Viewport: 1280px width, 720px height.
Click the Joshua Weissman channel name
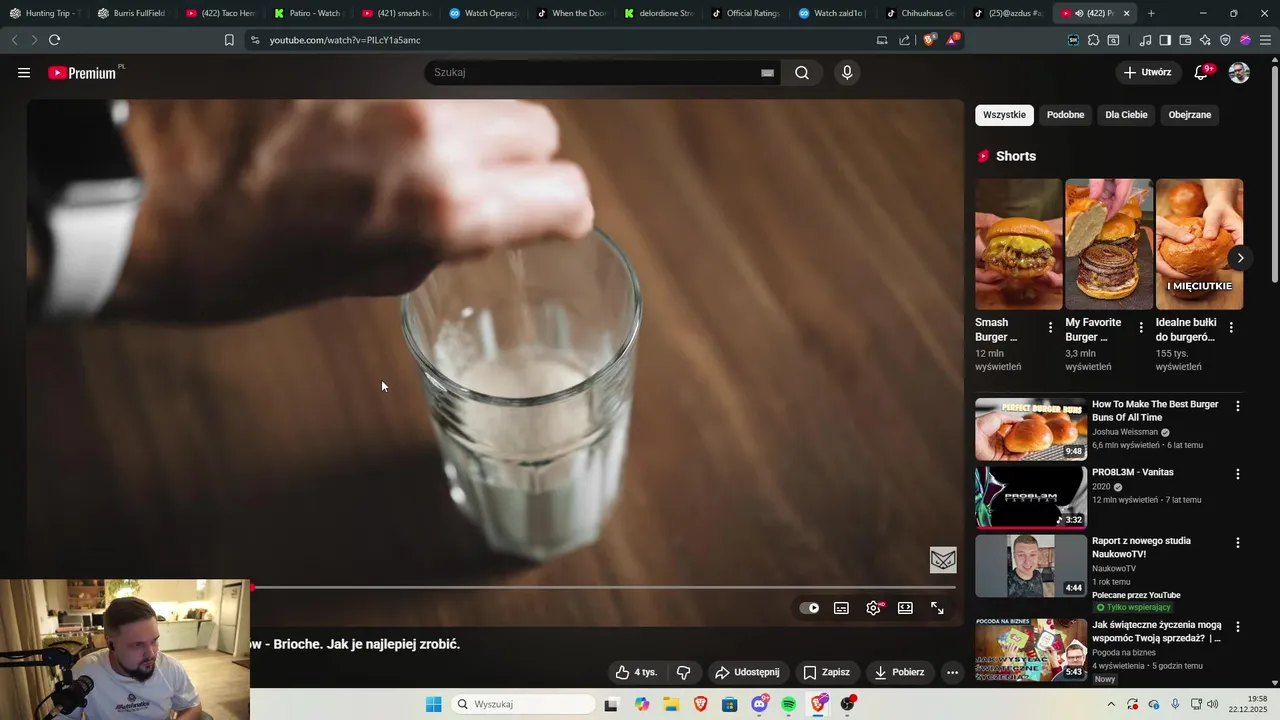click(x=1125, y=432)
